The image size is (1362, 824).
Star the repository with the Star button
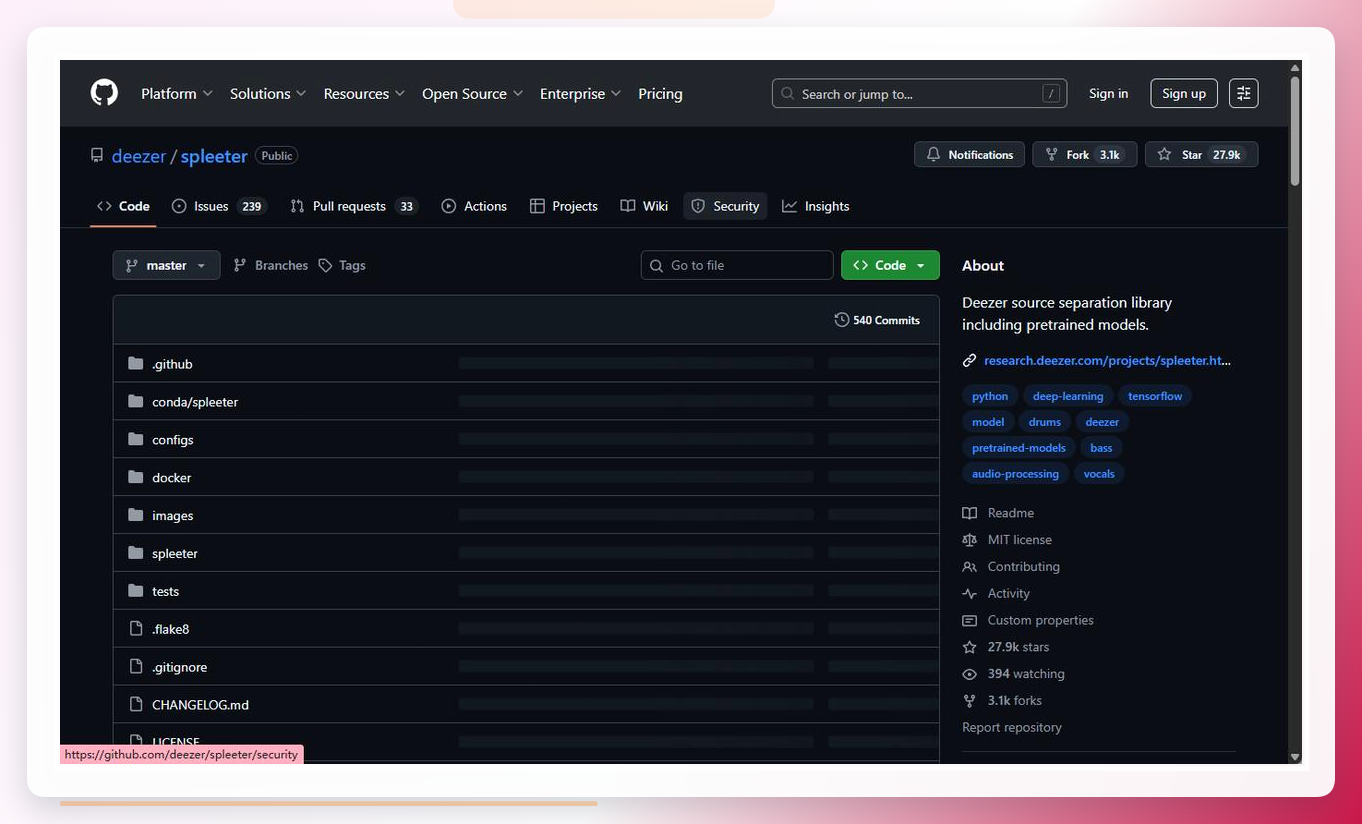(x=1201, y=155)
